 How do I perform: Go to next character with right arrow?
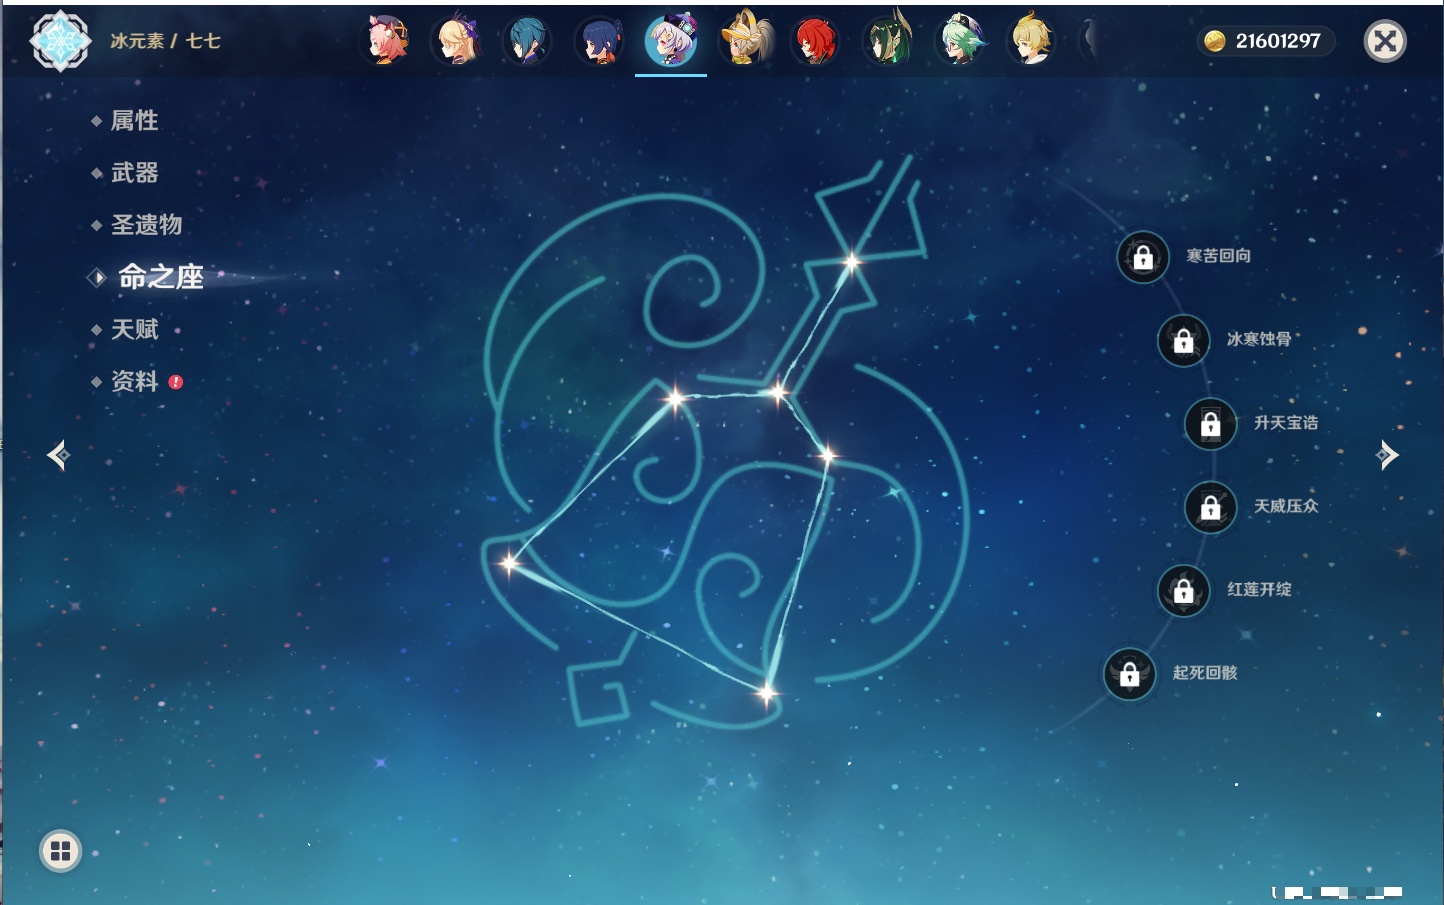[x=1387, y=455]
